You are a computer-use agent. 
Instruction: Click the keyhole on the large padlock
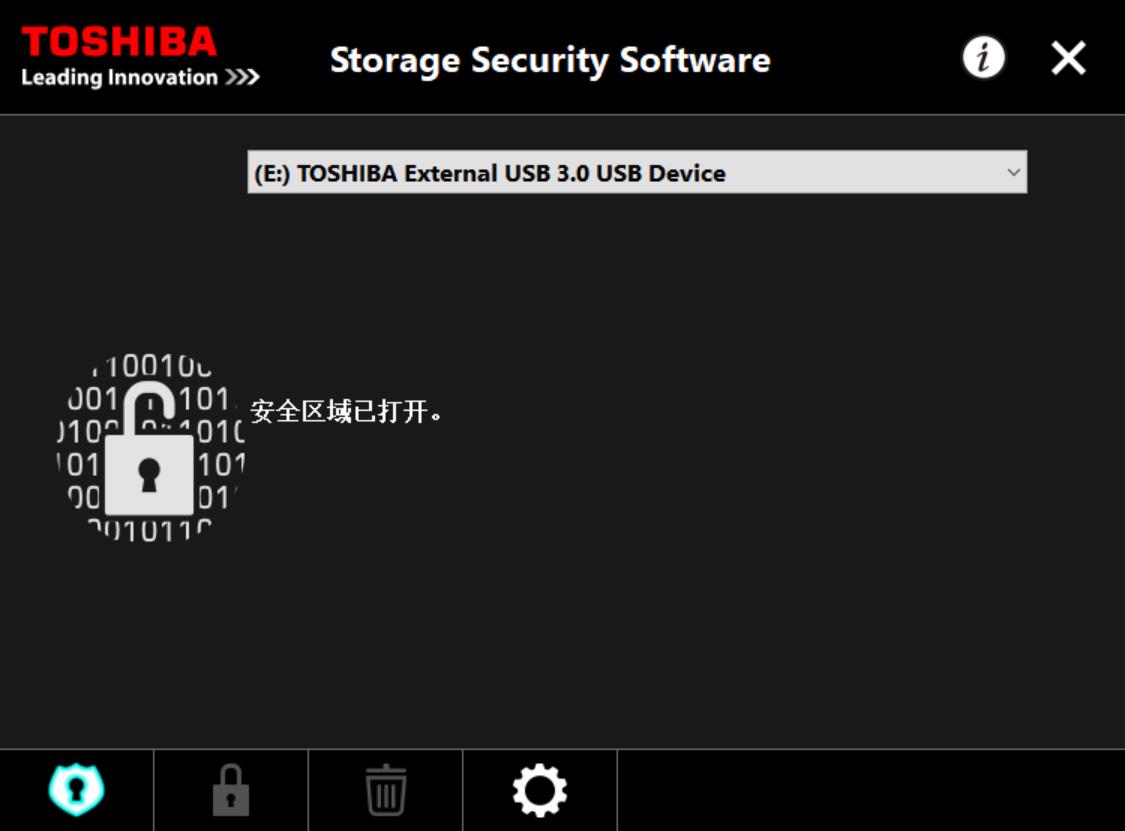click(149, 475)
